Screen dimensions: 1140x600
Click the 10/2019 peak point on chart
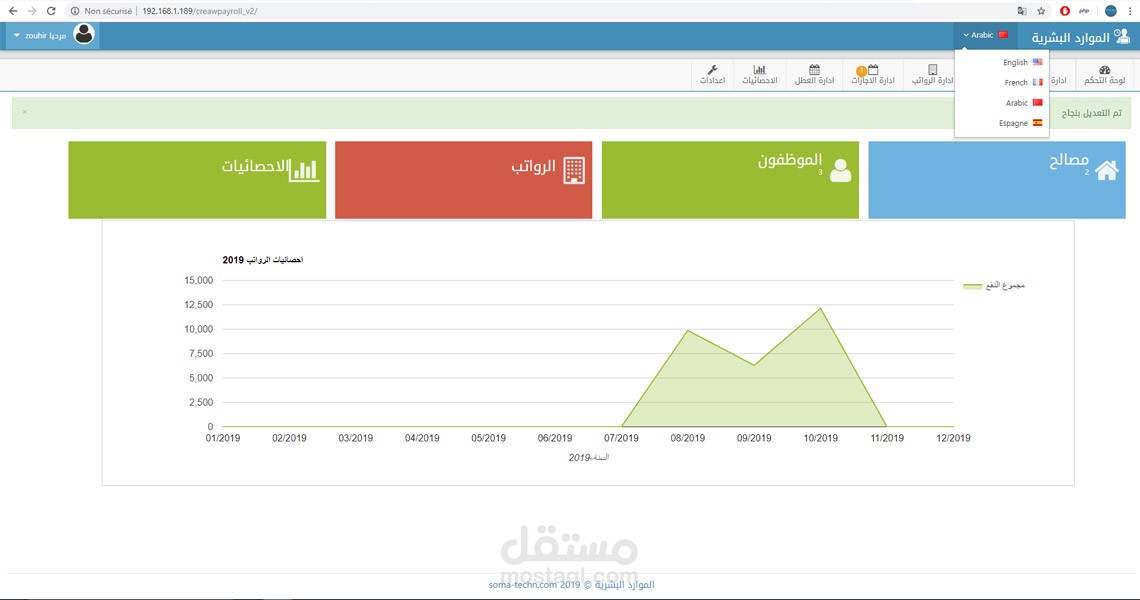tap(821, 308)
